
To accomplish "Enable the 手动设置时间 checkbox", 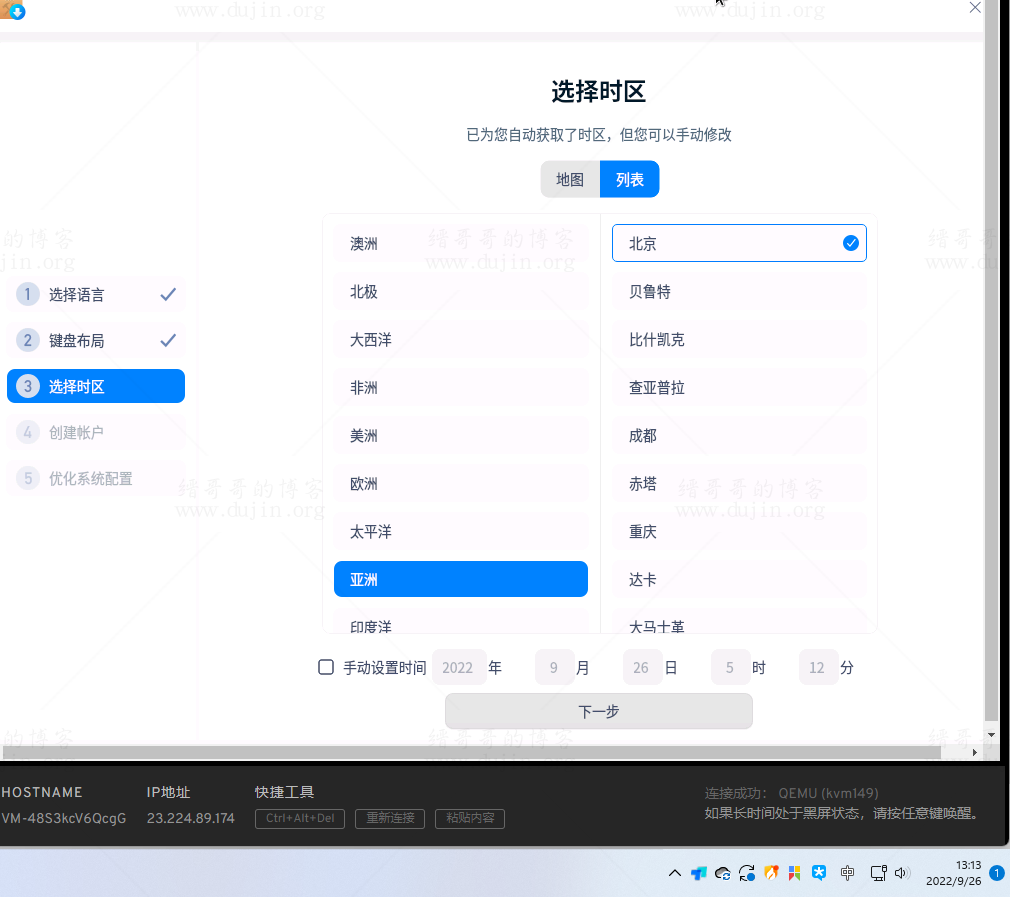I will click(x=326, y=667).
